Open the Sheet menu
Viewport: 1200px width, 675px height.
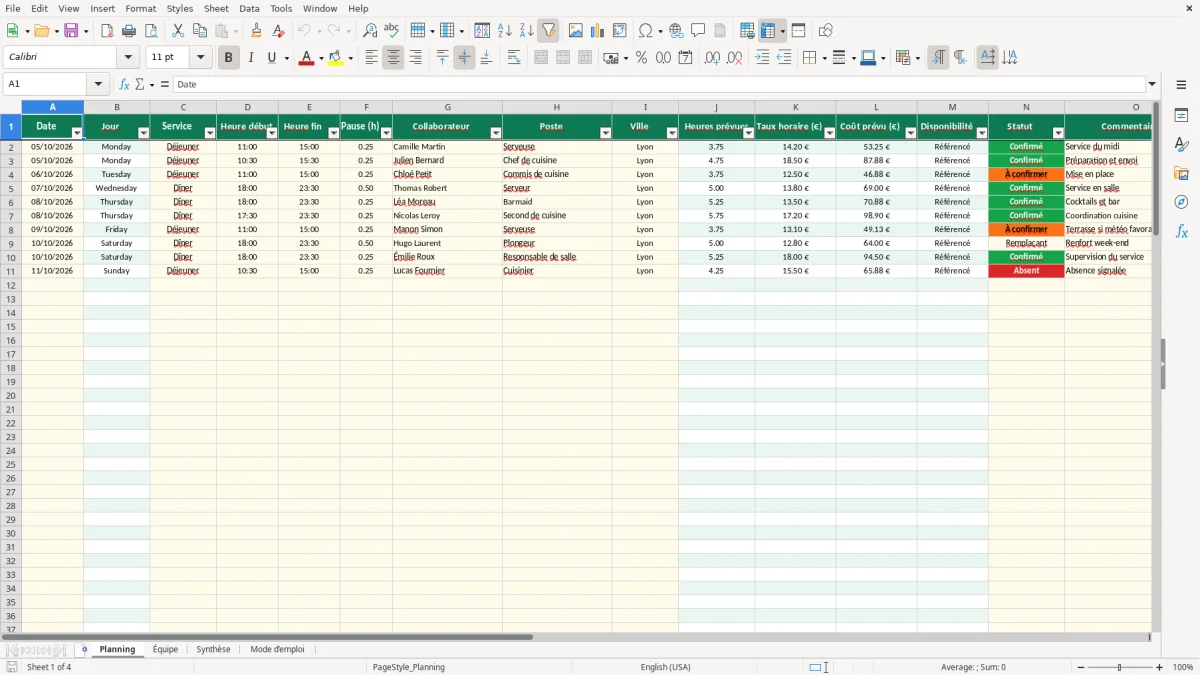click(x=216, y=8)
